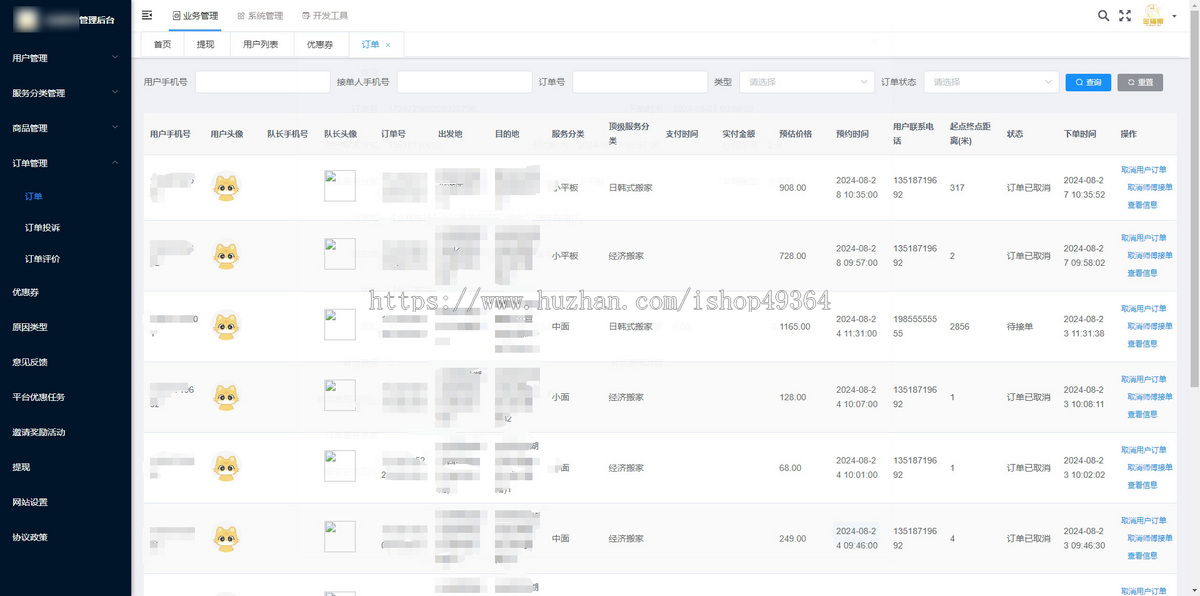Focus the 接单人手机号 search field

pos(464,82)
